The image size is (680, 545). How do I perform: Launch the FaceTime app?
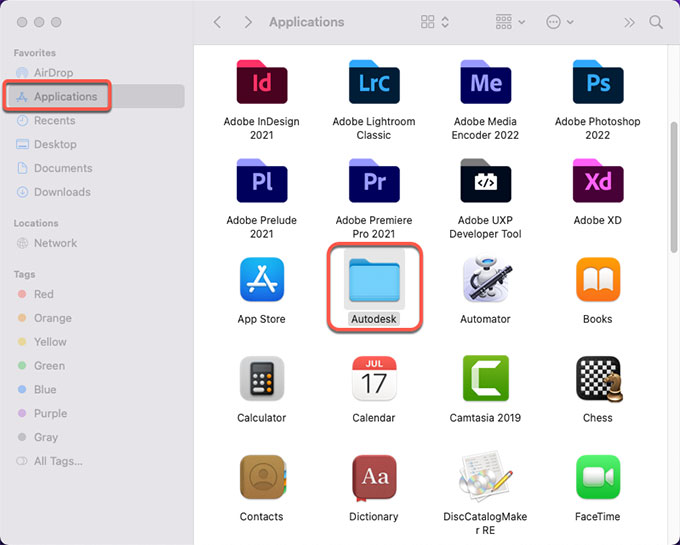[598, 478]
